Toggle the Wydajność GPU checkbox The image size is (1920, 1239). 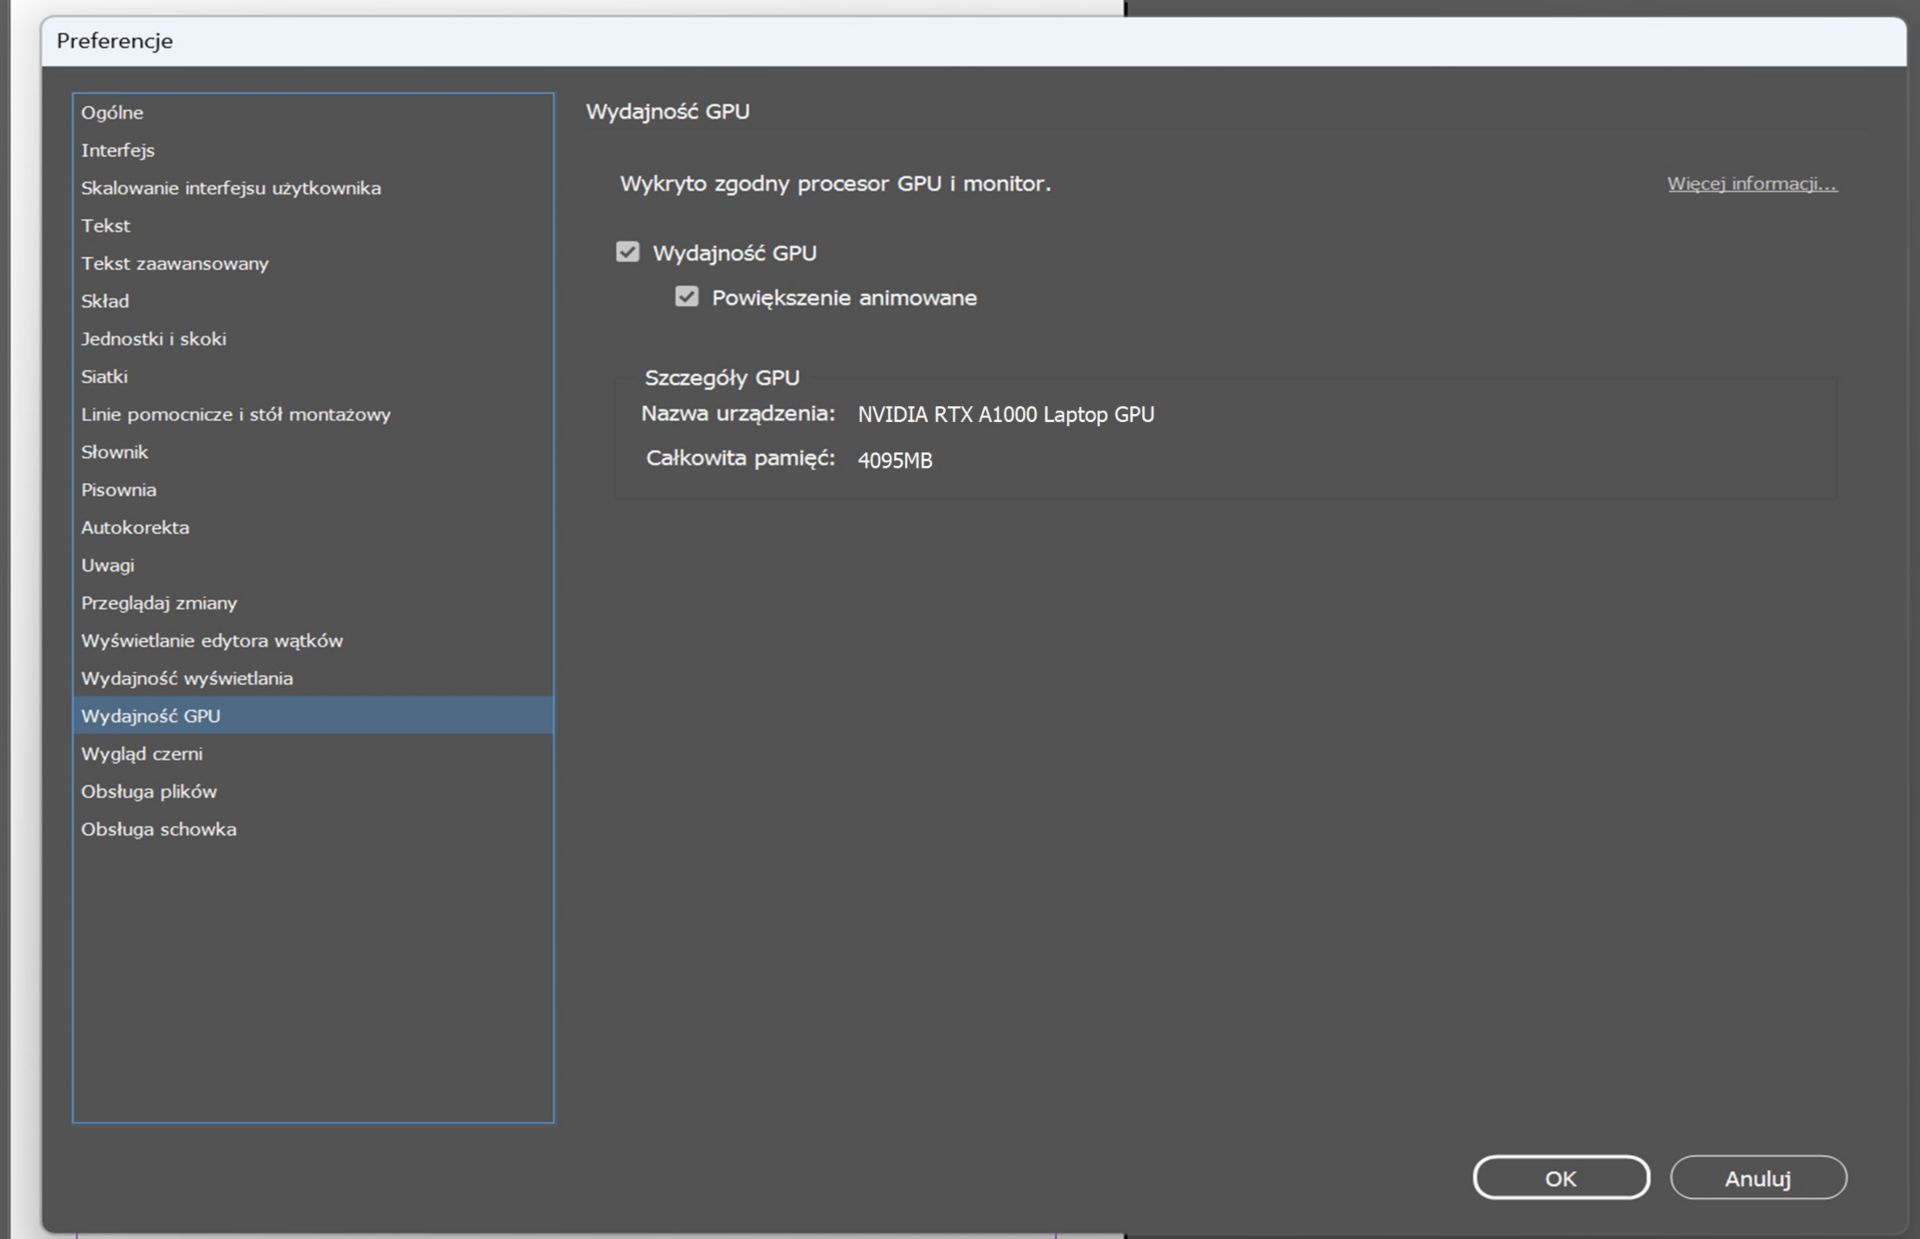click(627, 252)
